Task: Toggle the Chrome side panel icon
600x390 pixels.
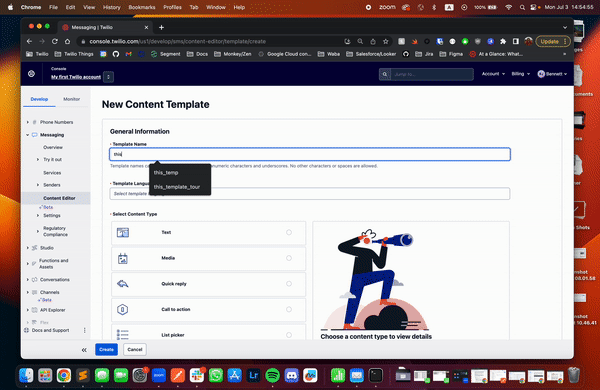Action: point(516,41)
